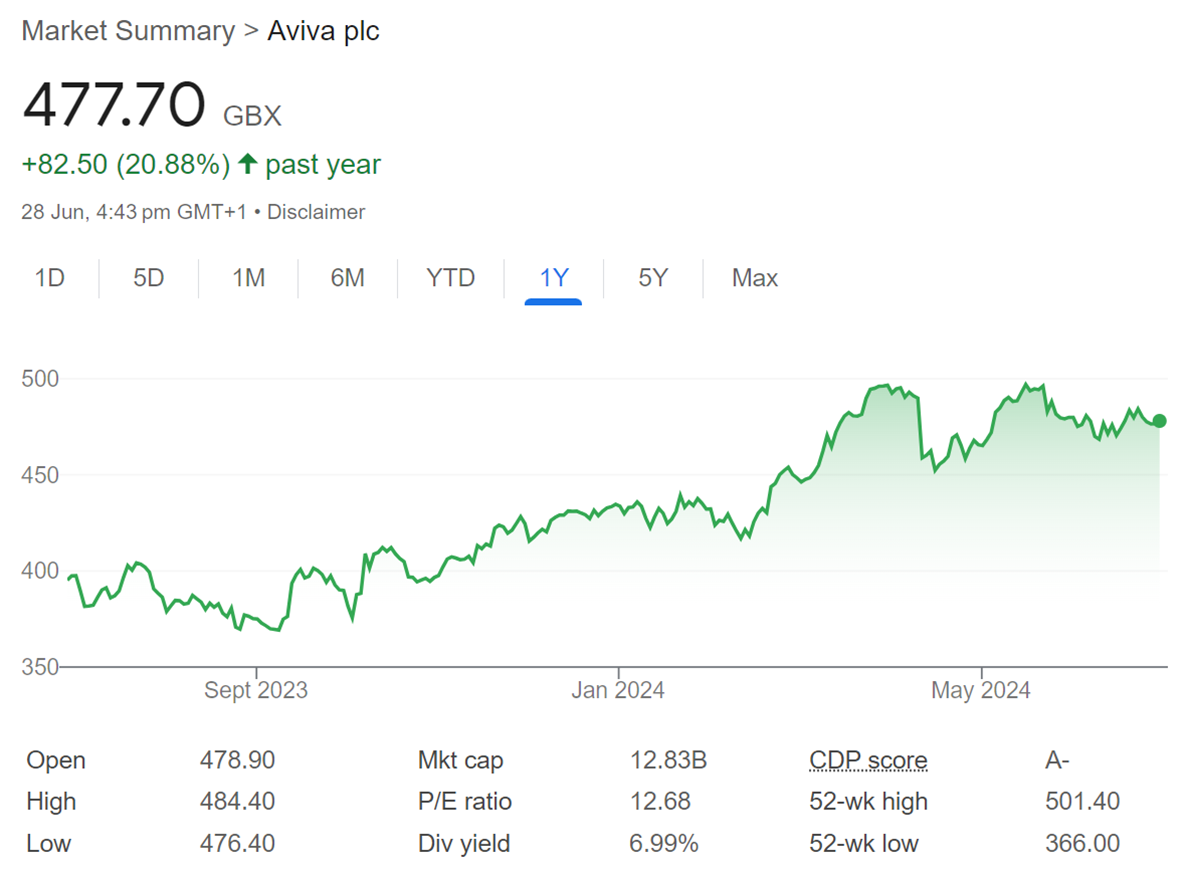Click the 450 y-axis label
This screenshot has height=876, width=1187.
[x=40, y=475]
